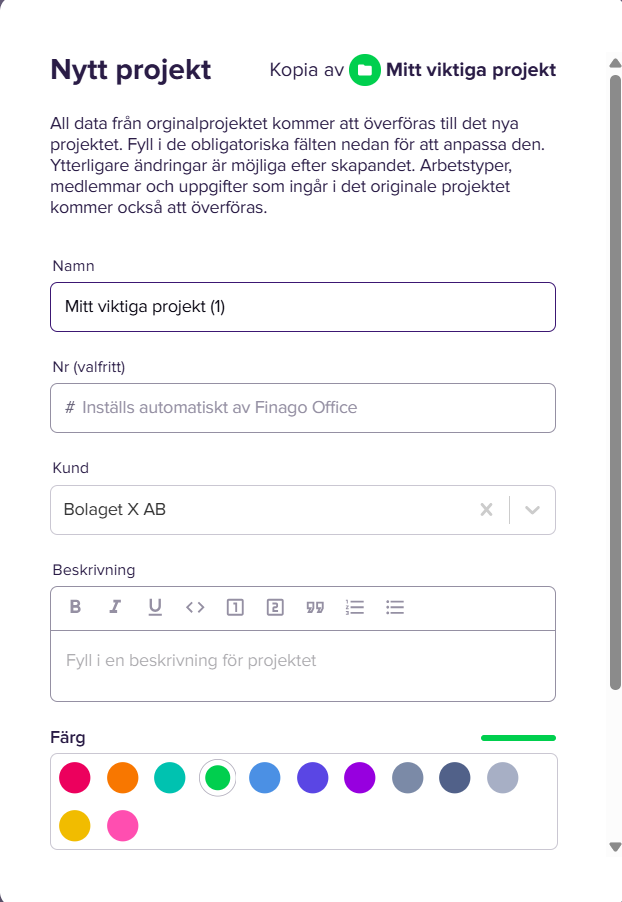Apply heading 1 style in description
Screen dimensions: 622x902
click(x=235, y=607)
